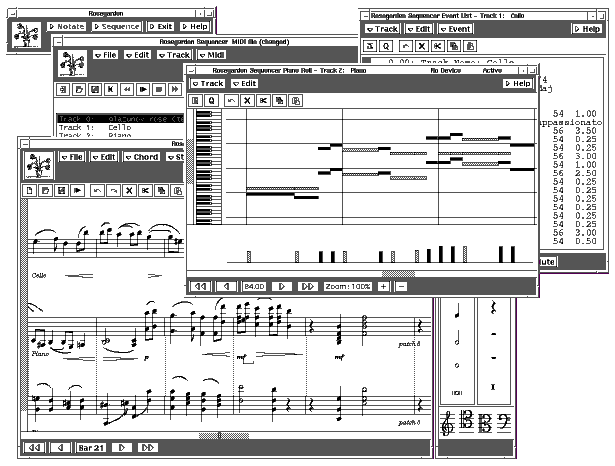Click the undo icon in Event List toolbar
The width and height of the screenshot is (615, 466).
[406, 46]
